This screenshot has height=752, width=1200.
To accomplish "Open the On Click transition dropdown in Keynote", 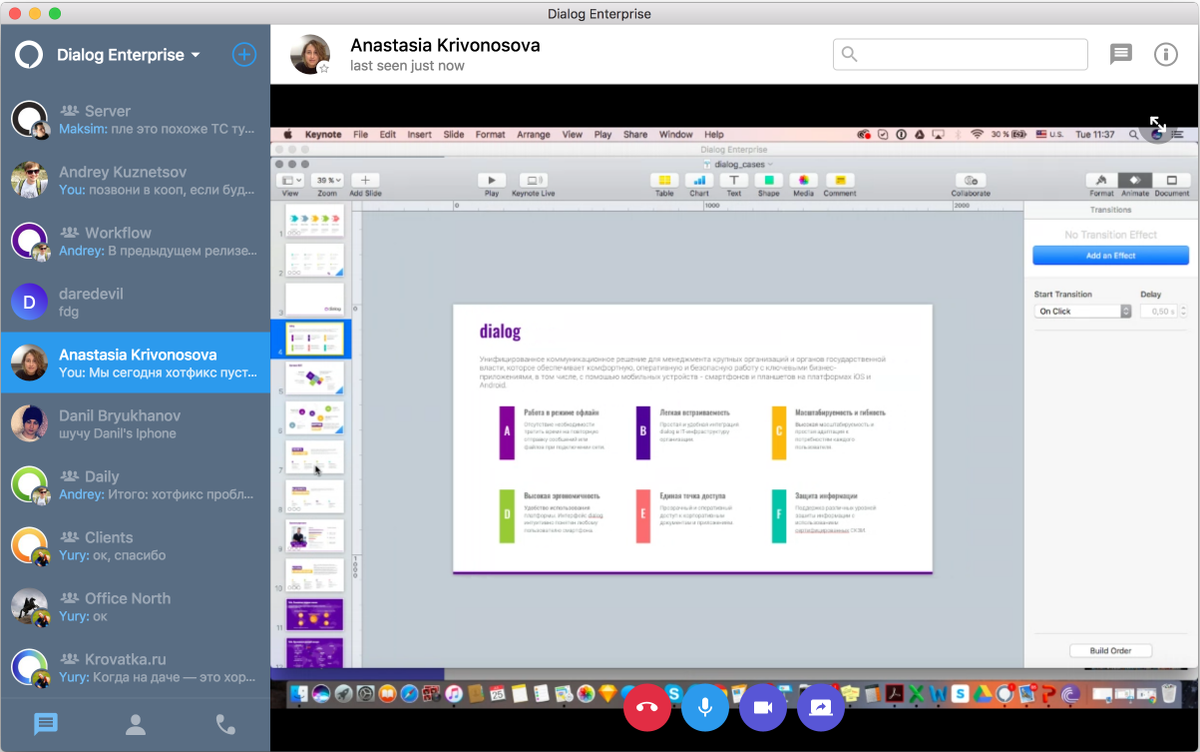I will (1082, 311).
